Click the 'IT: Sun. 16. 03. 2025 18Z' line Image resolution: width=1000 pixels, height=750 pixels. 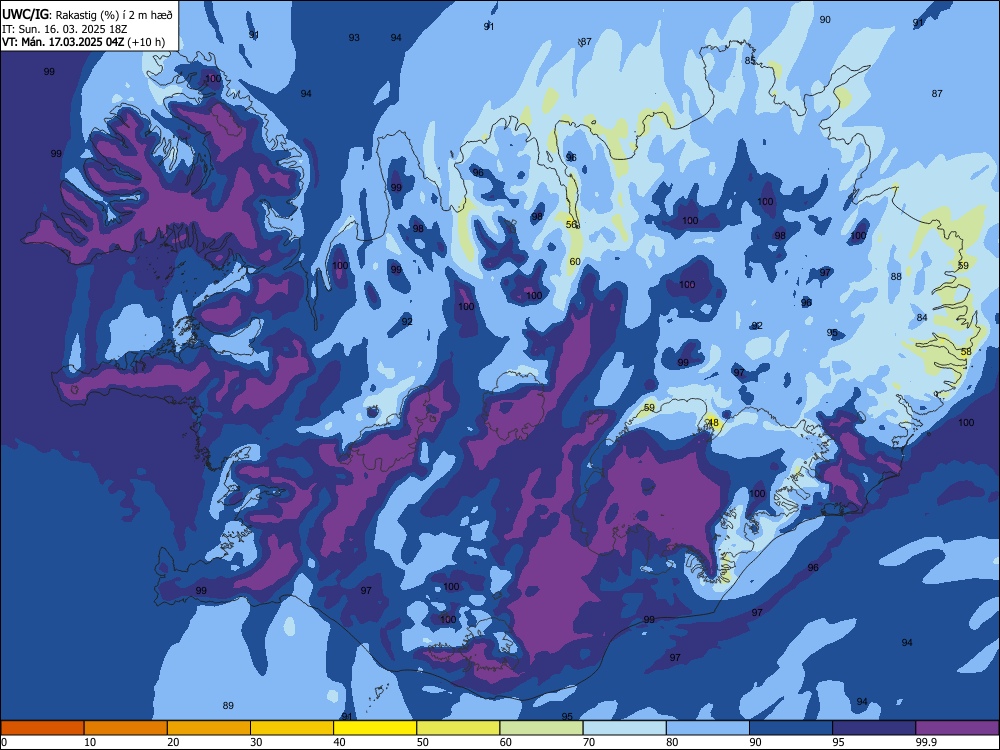click(x=64, y=29)
